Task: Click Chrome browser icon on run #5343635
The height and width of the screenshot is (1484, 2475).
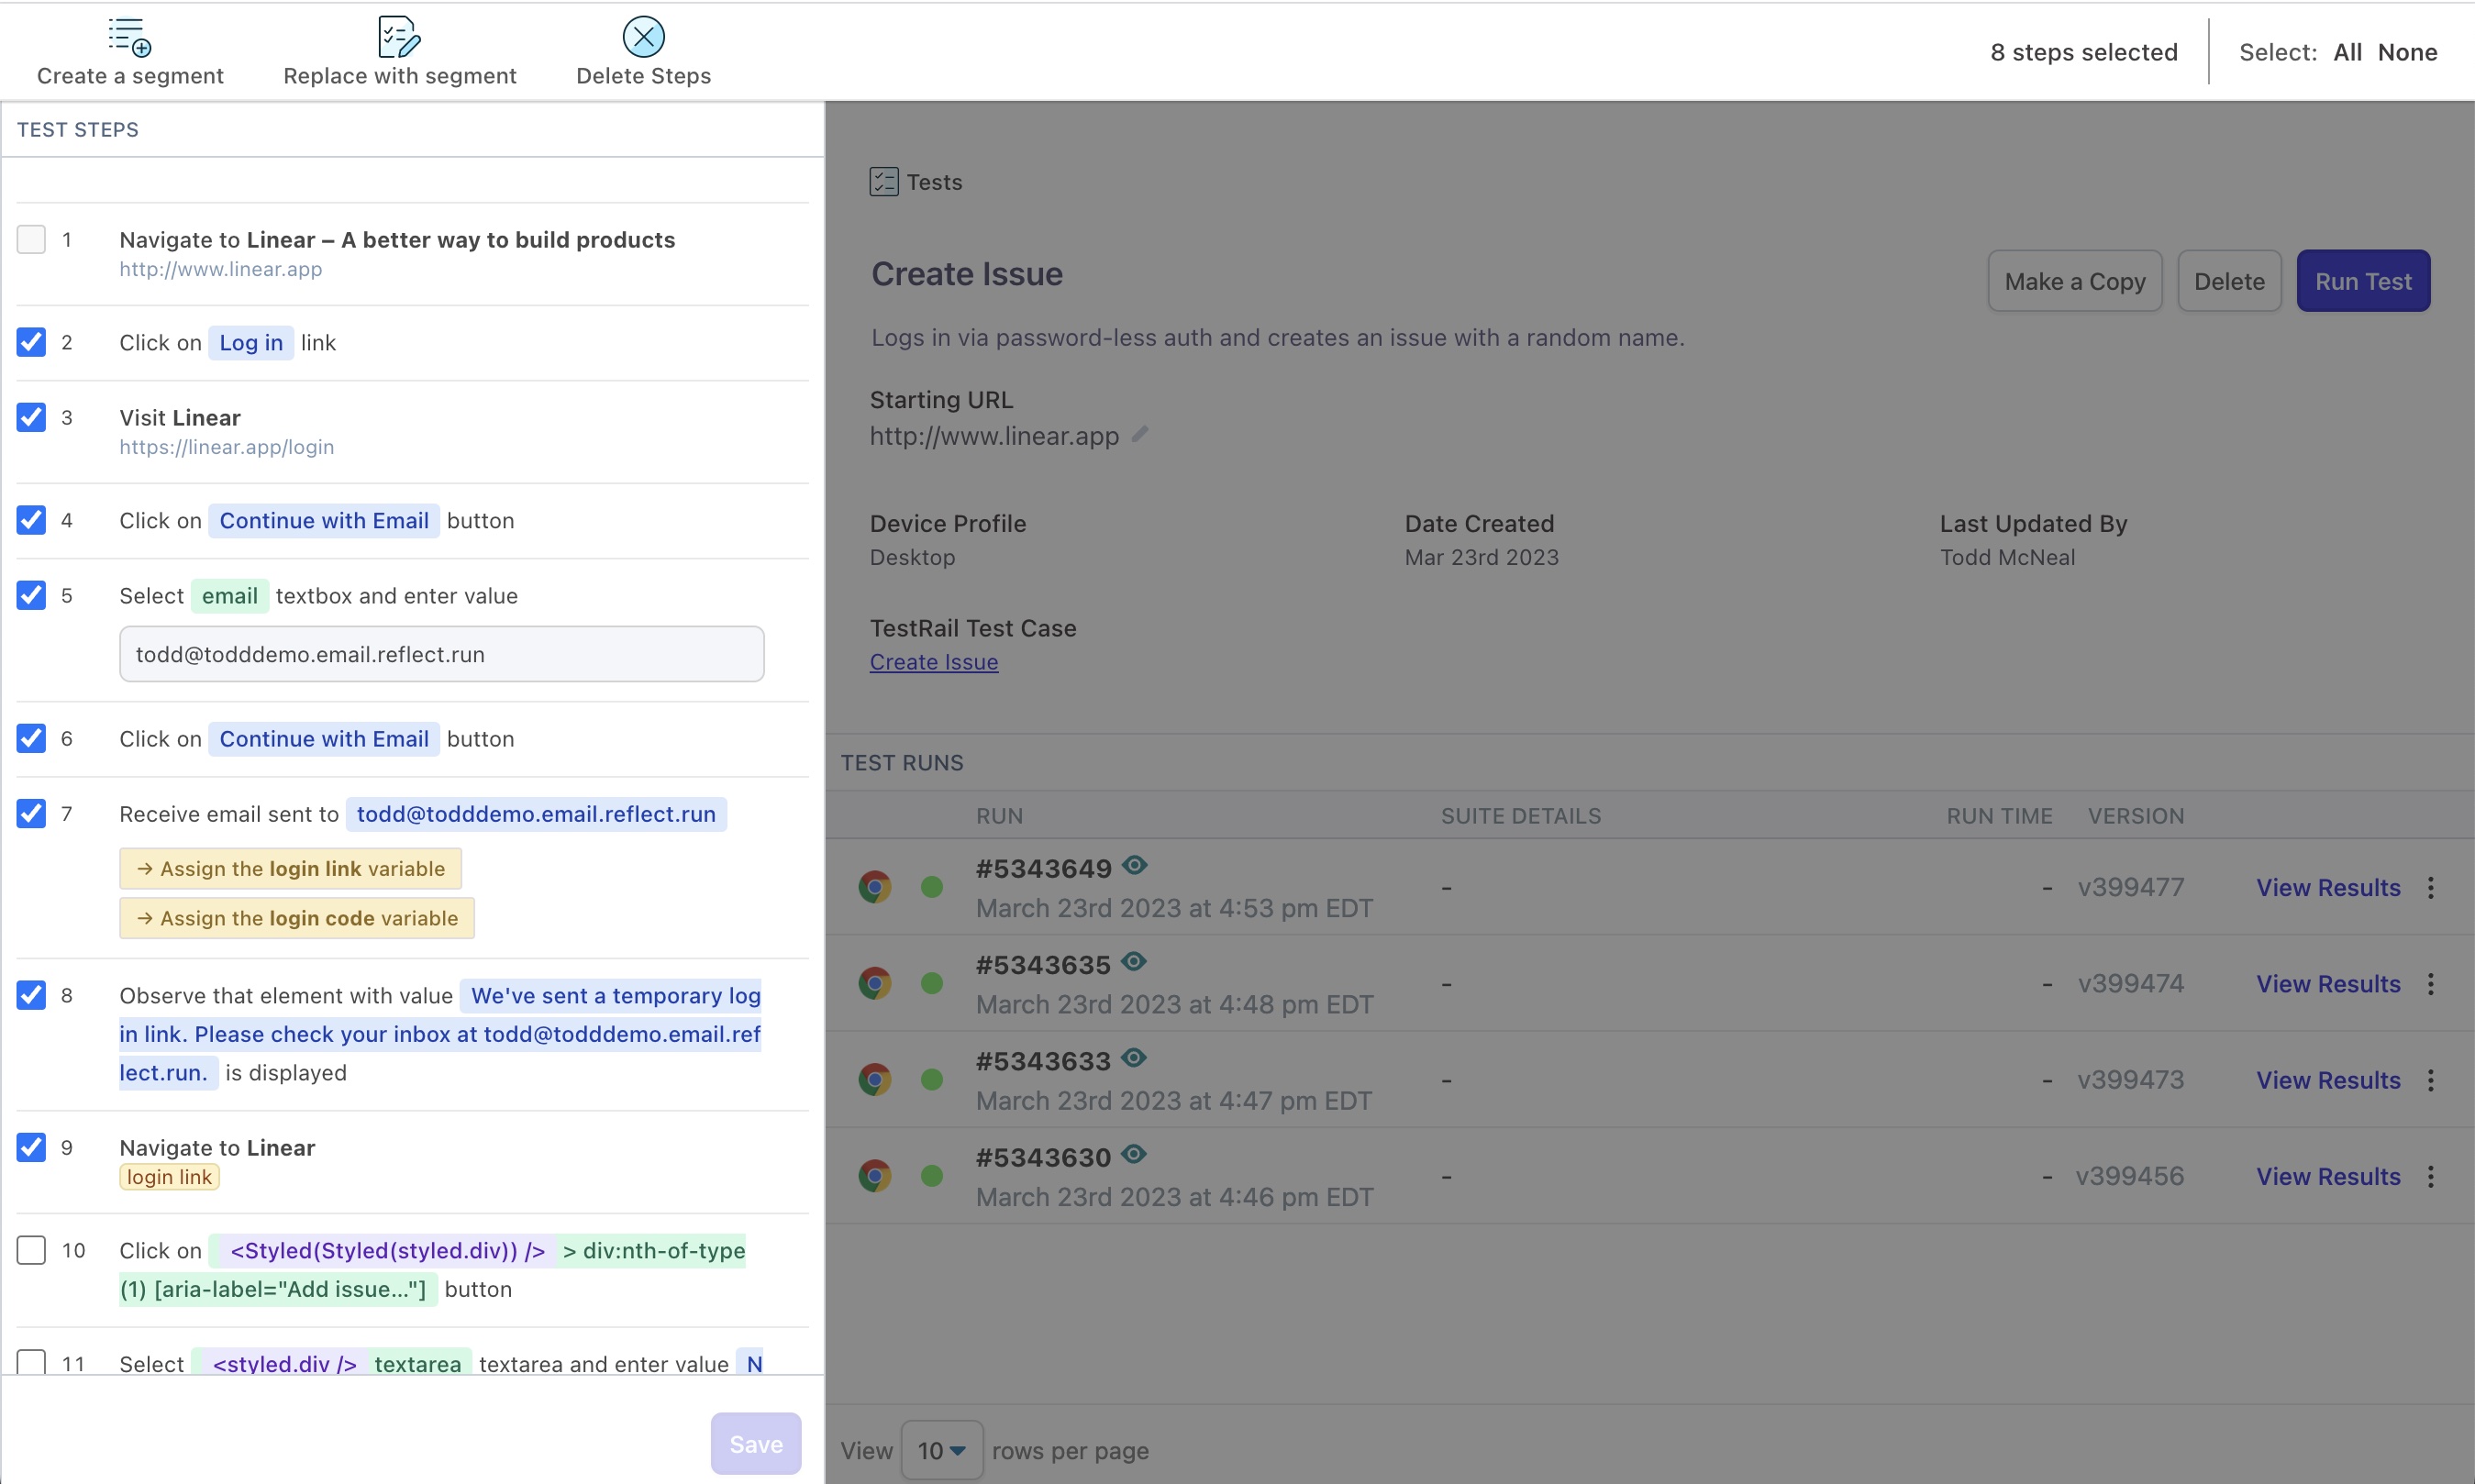Action: point(875,984)
